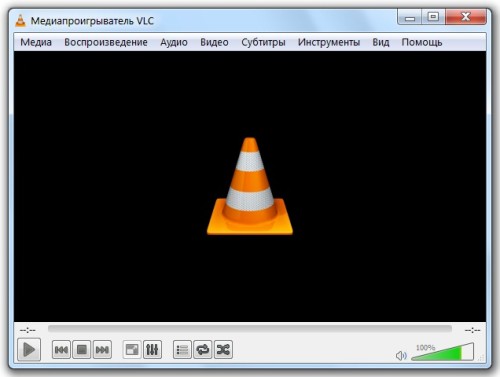Open the Видео menu
Viewport: 500px width, 377px height.
214,42
